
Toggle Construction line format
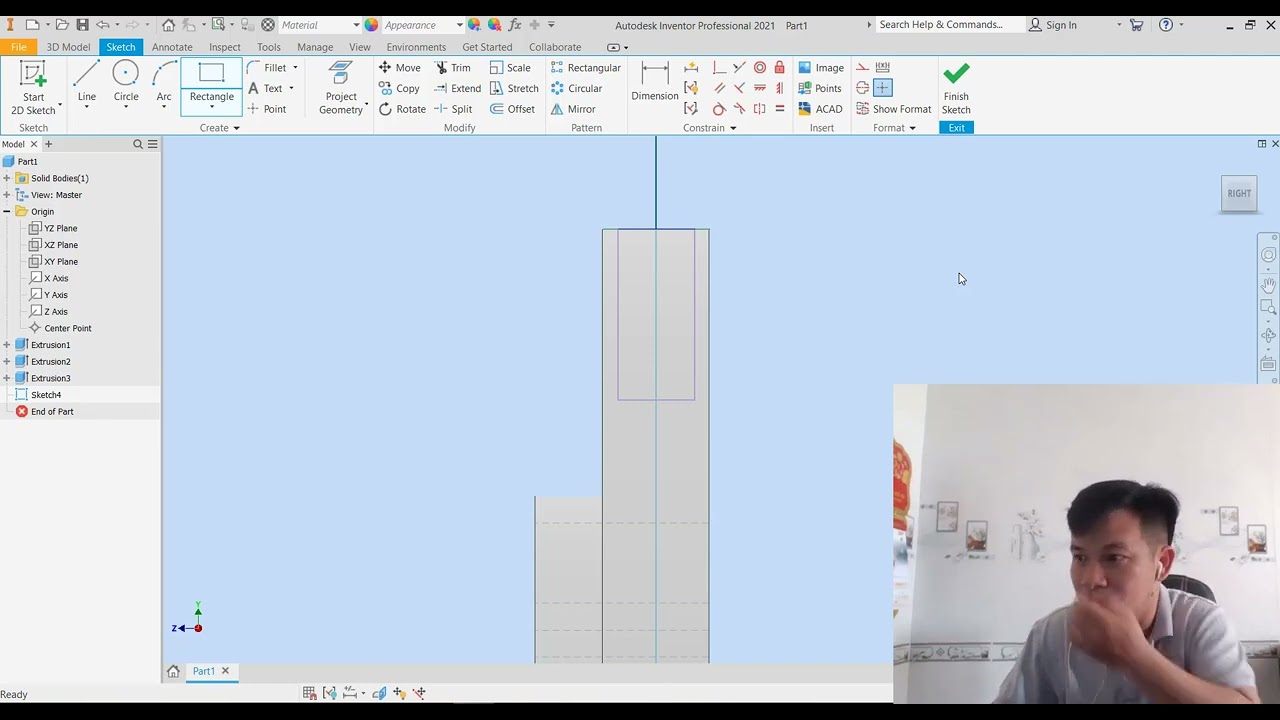[x=862, y=67]
